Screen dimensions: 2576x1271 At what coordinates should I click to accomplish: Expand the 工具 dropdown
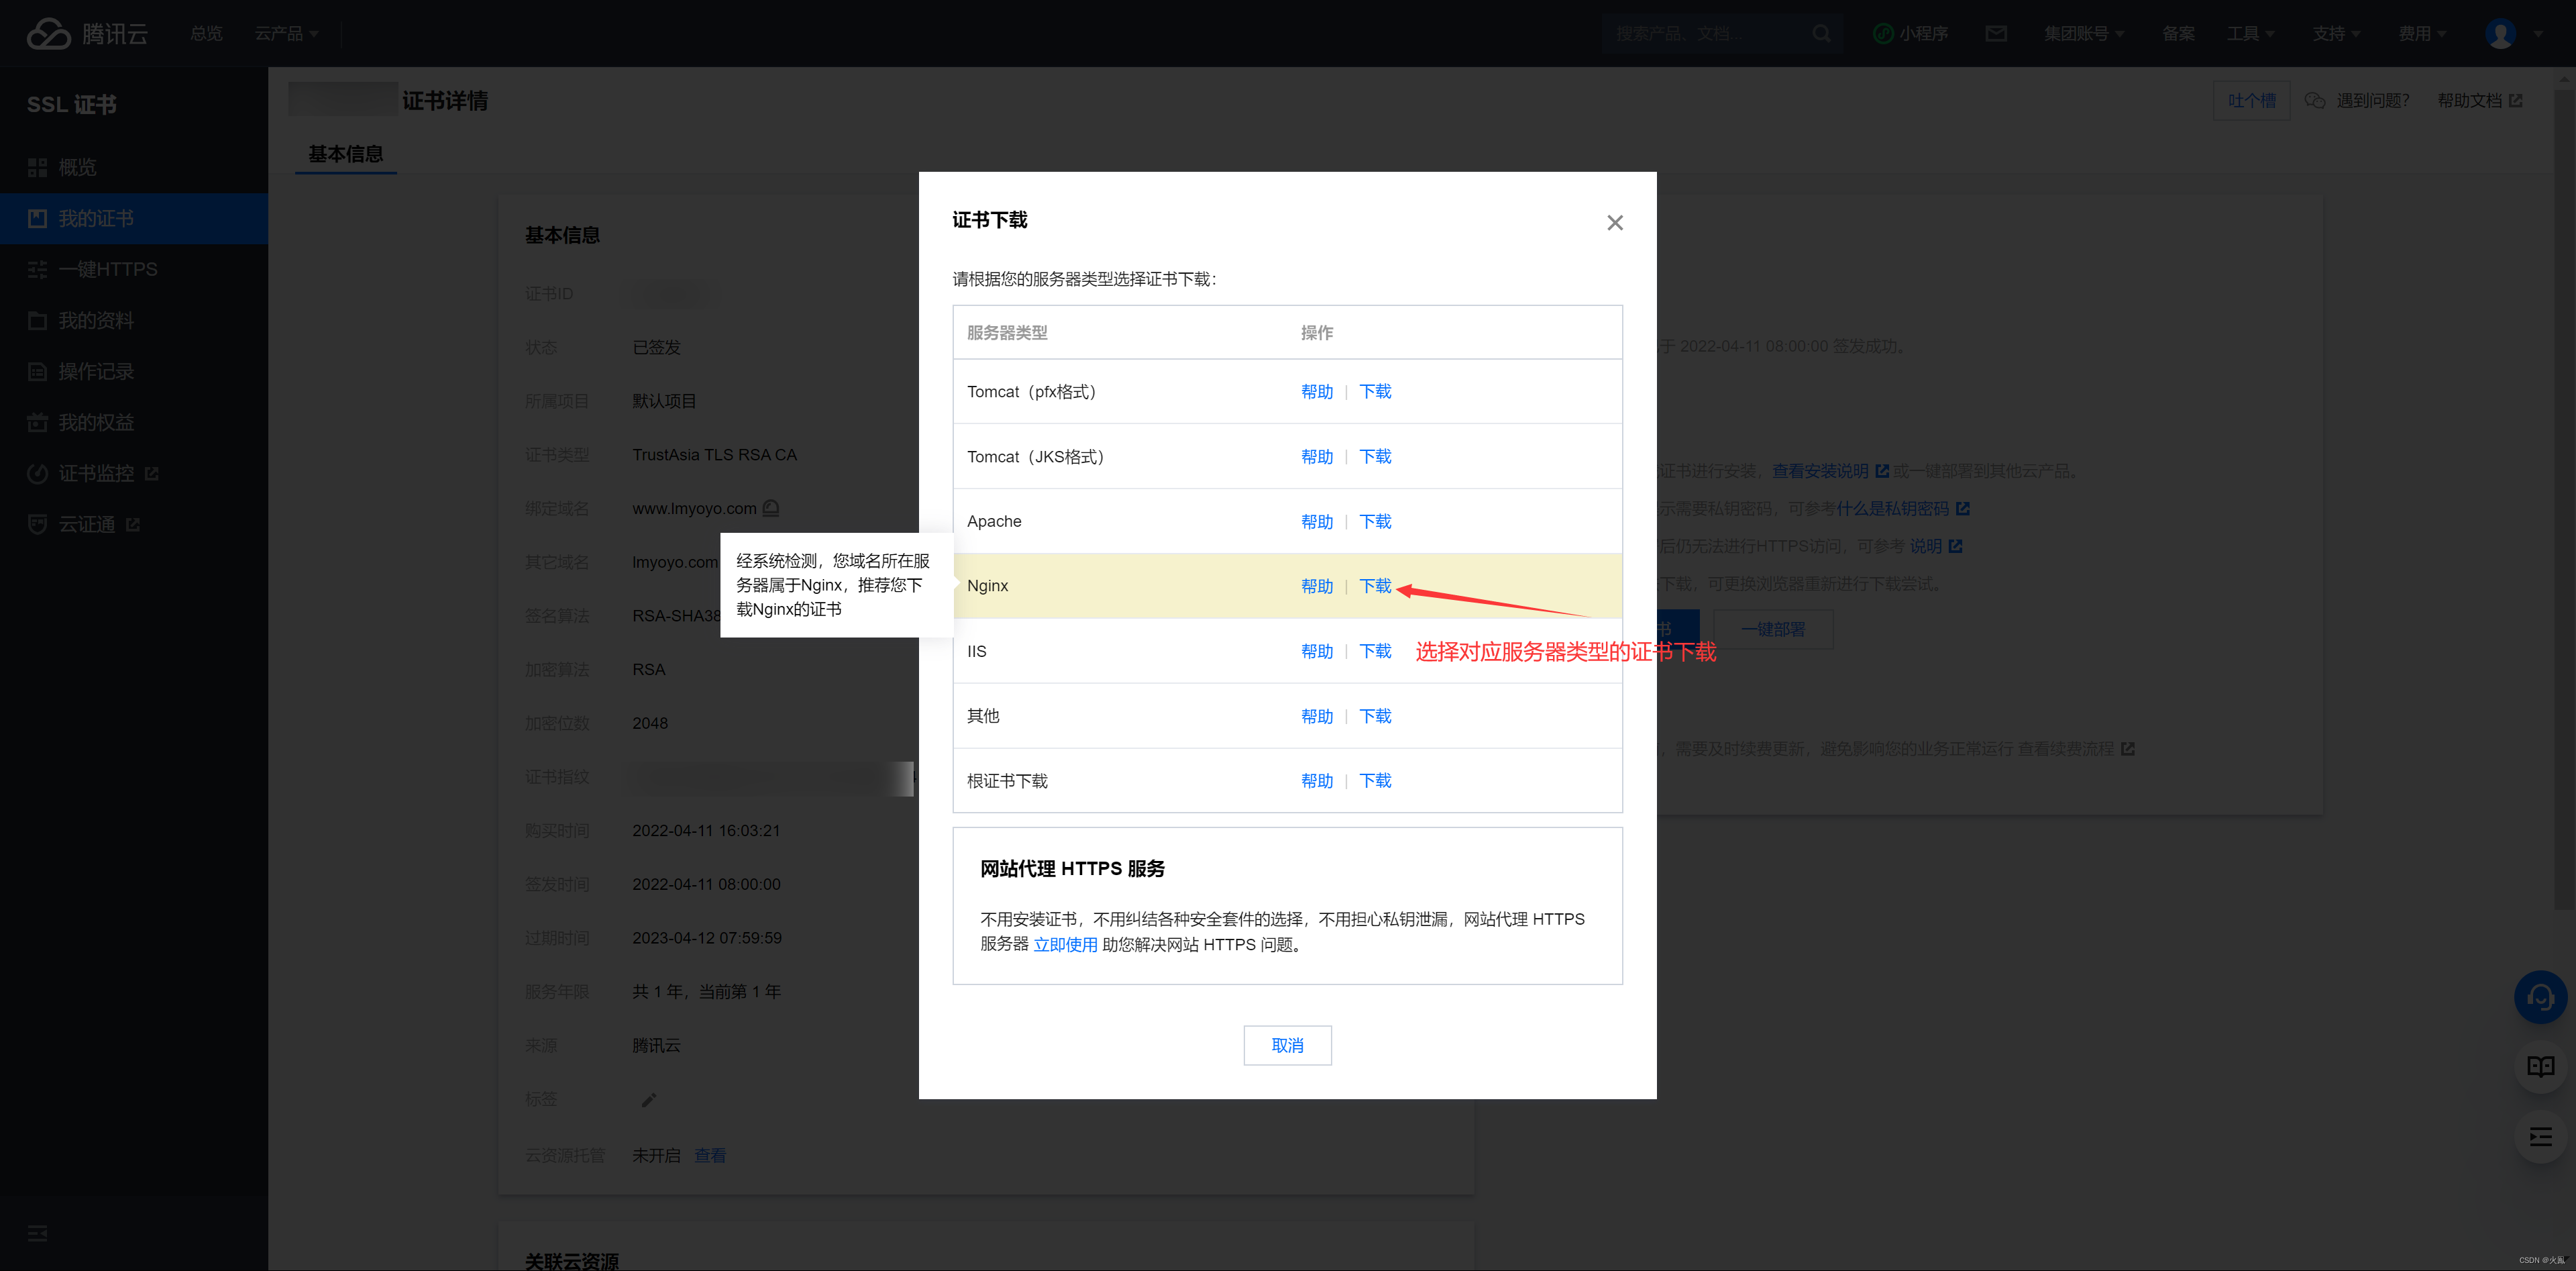coord(2250,33)
